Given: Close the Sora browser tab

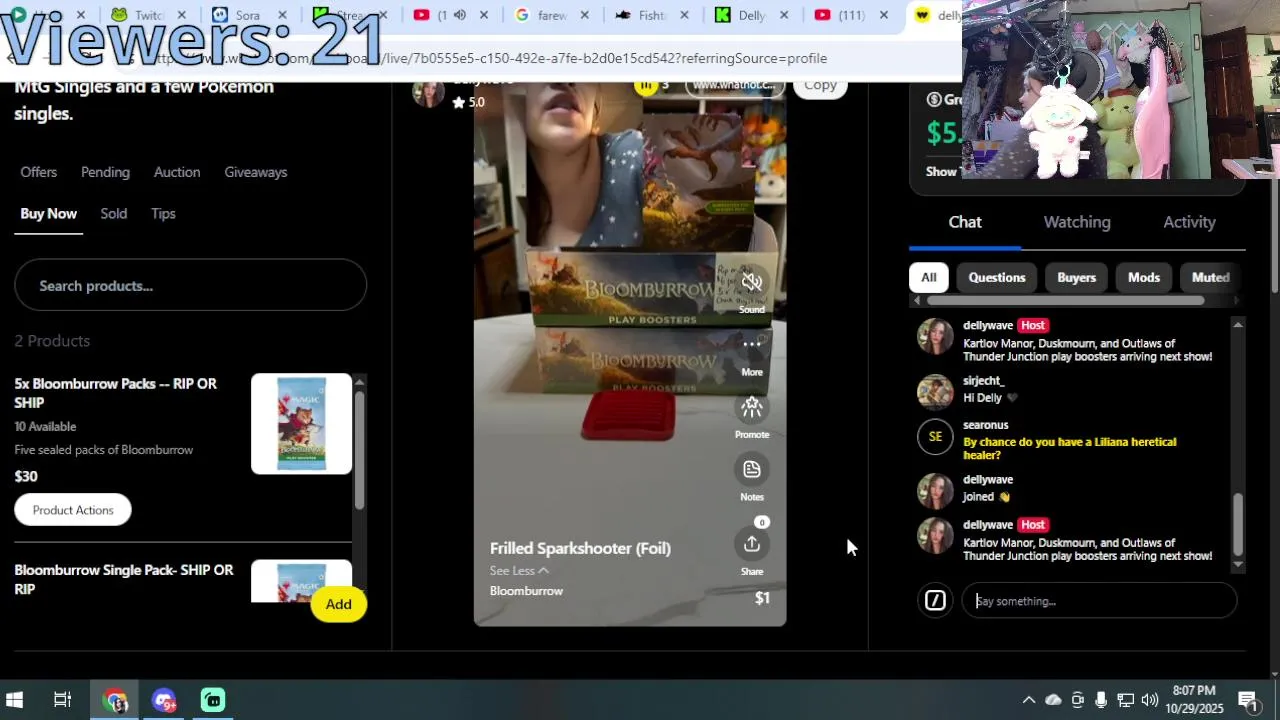Looking at the screenshot, I should click(283, 15).
